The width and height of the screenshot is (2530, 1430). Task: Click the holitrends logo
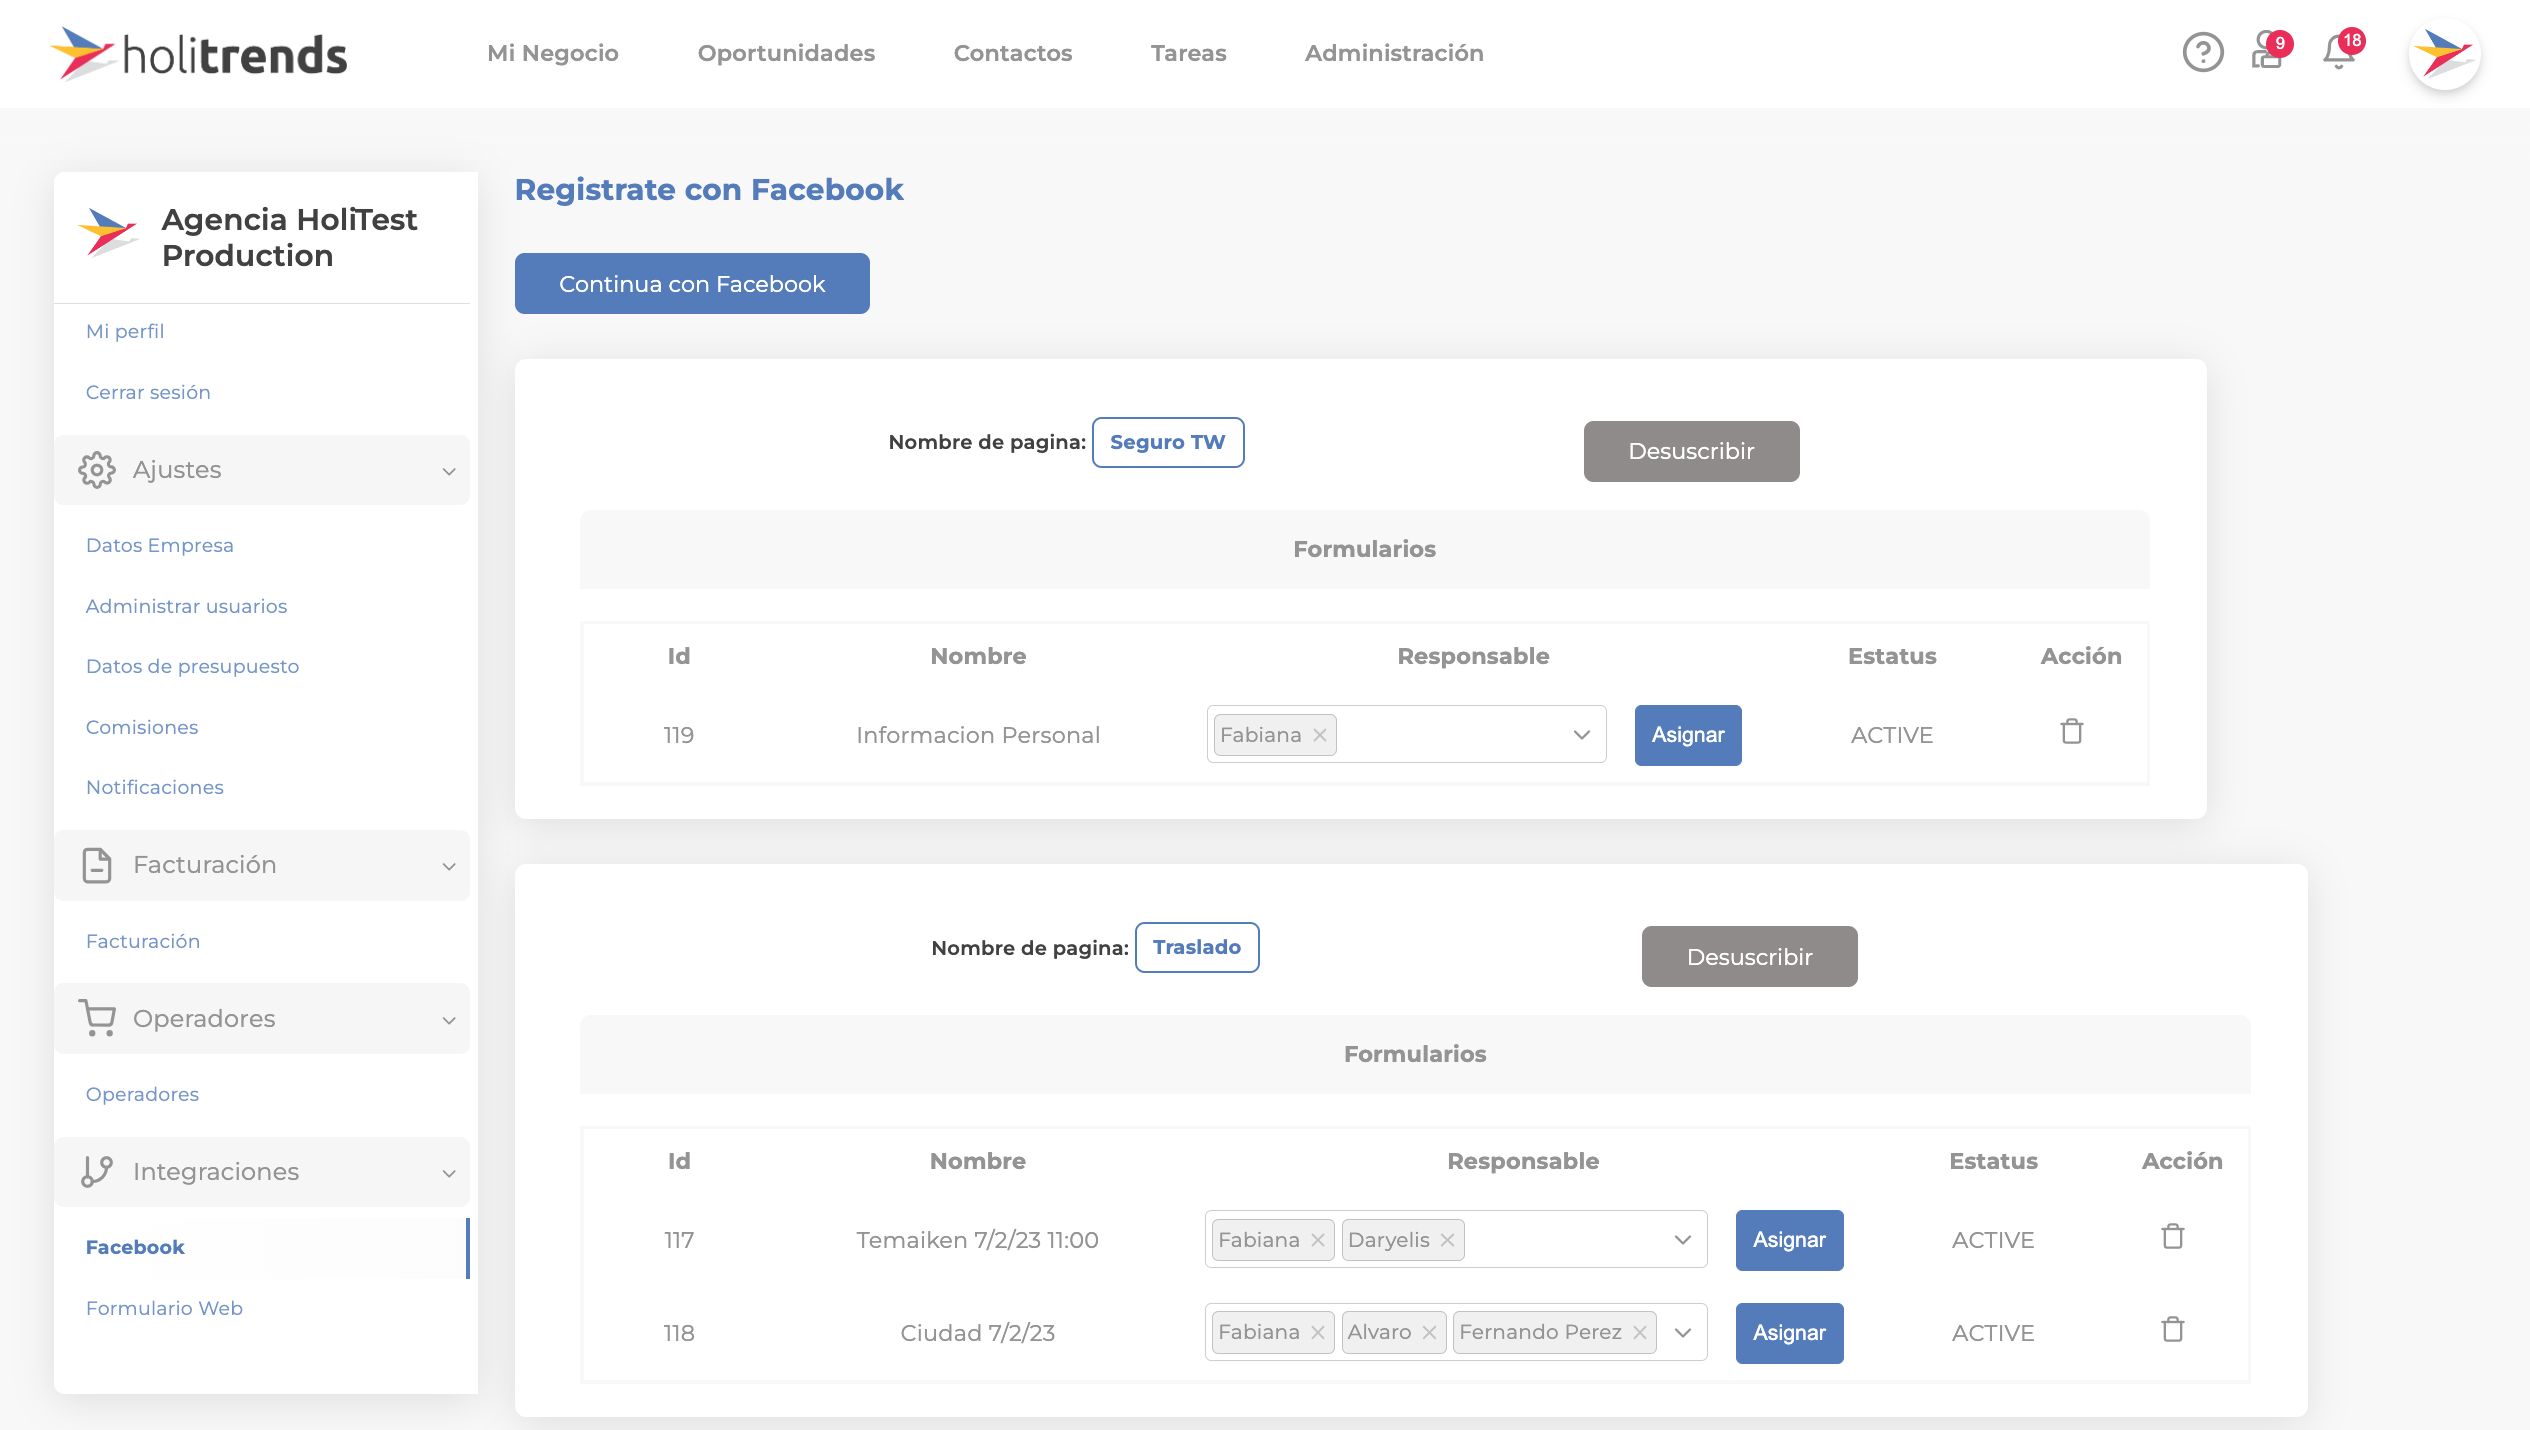point(198,53)
